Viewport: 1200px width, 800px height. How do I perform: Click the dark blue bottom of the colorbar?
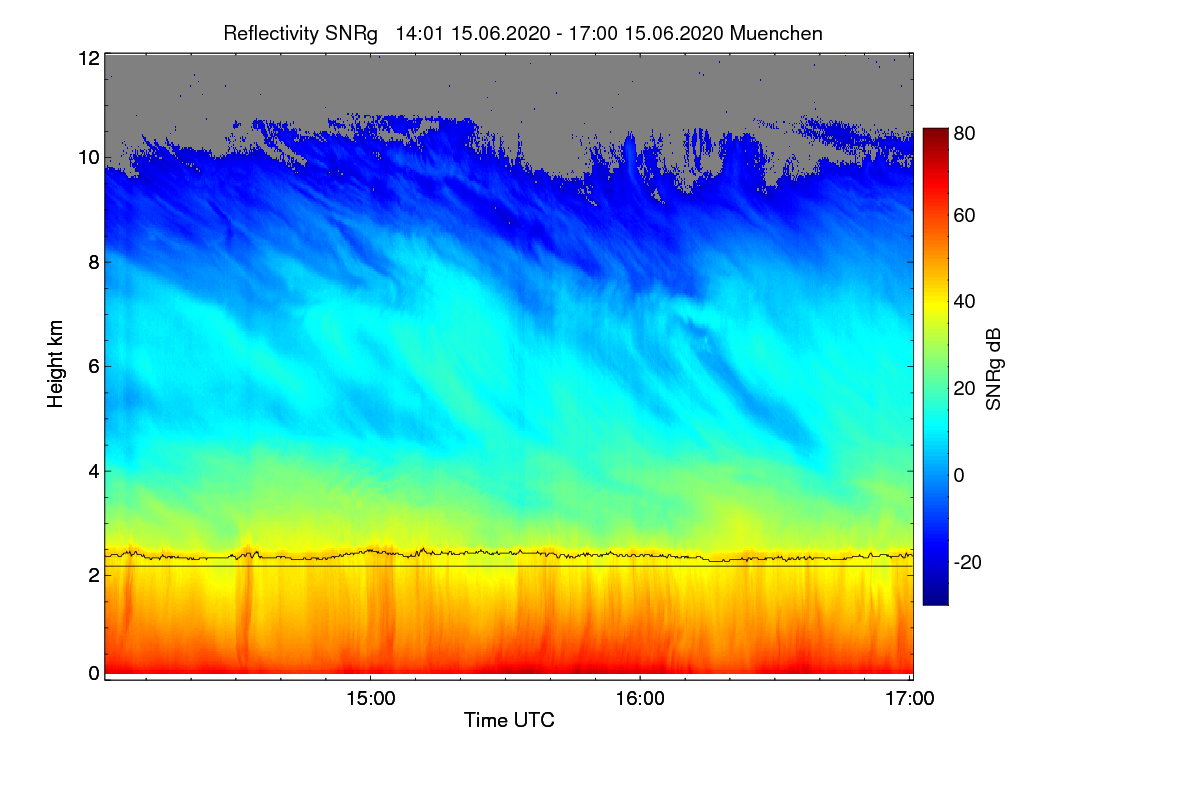coord(935,597)
